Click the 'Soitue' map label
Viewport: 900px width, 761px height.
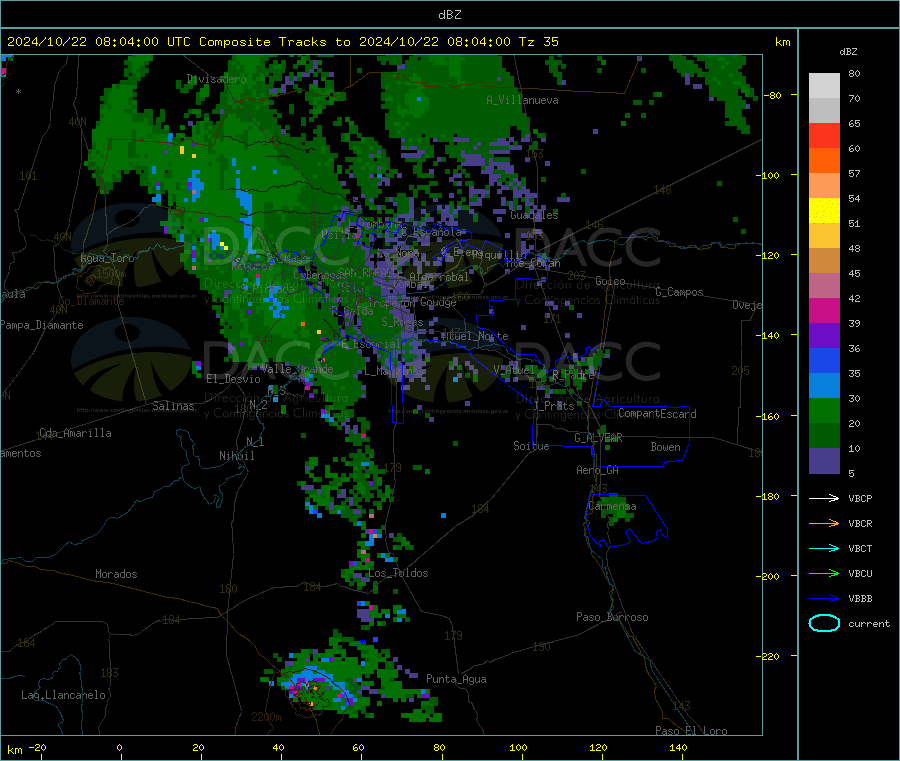[531, 446]
